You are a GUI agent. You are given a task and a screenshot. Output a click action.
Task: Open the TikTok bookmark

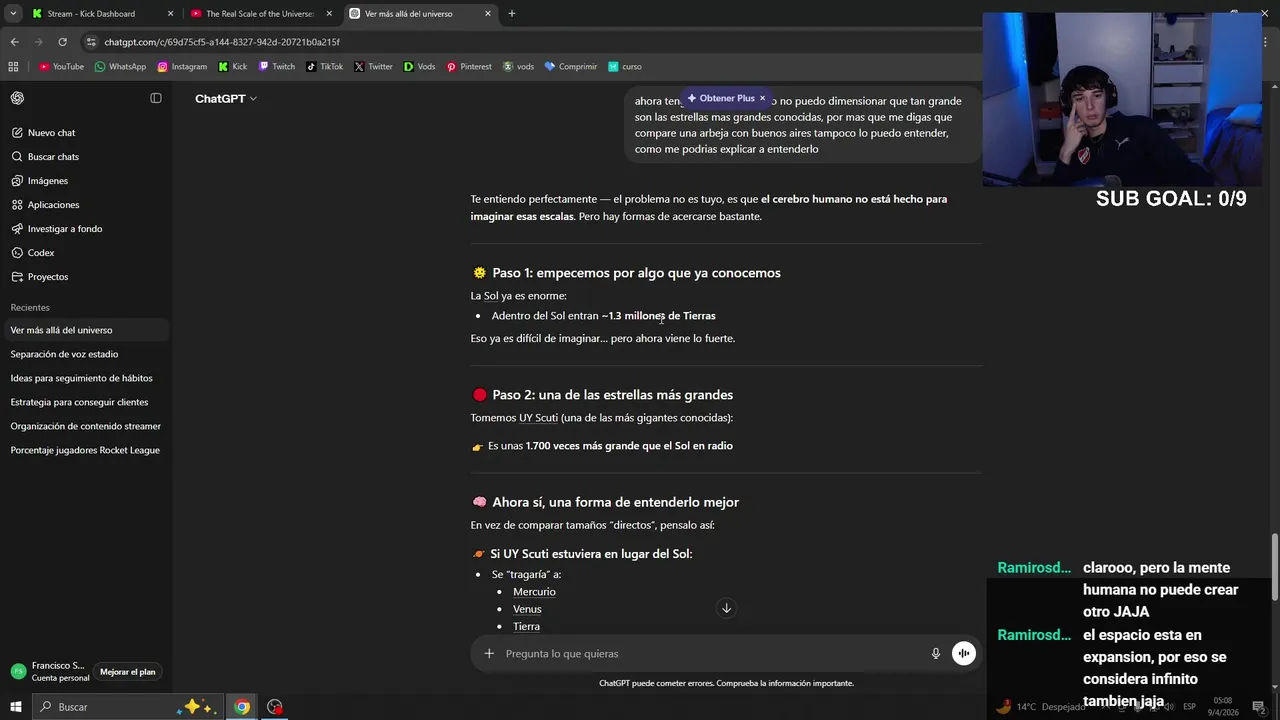(325, 67)
